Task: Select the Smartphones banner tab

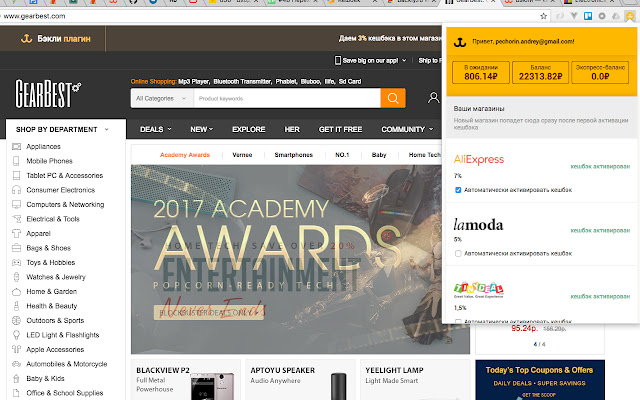Action: 293,155
